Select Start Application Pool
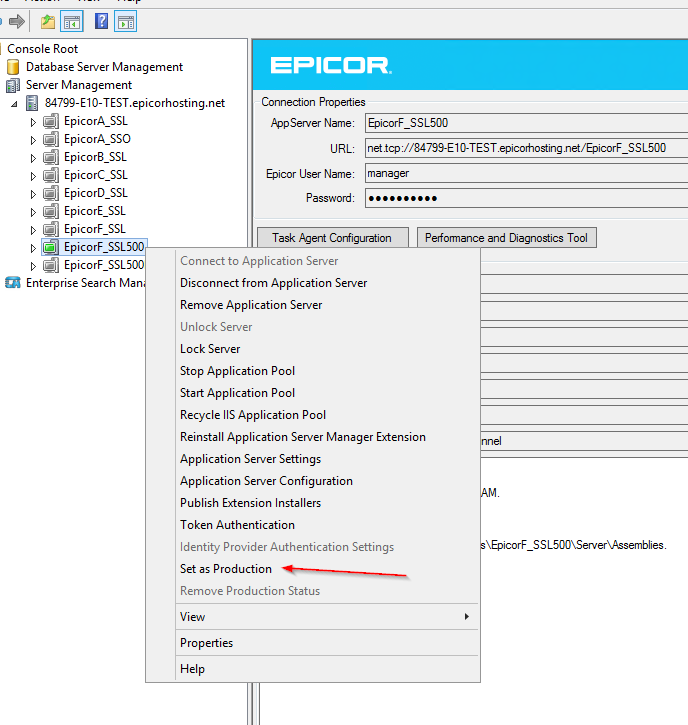This screenshot has height=725, width=688. (237, 393)
